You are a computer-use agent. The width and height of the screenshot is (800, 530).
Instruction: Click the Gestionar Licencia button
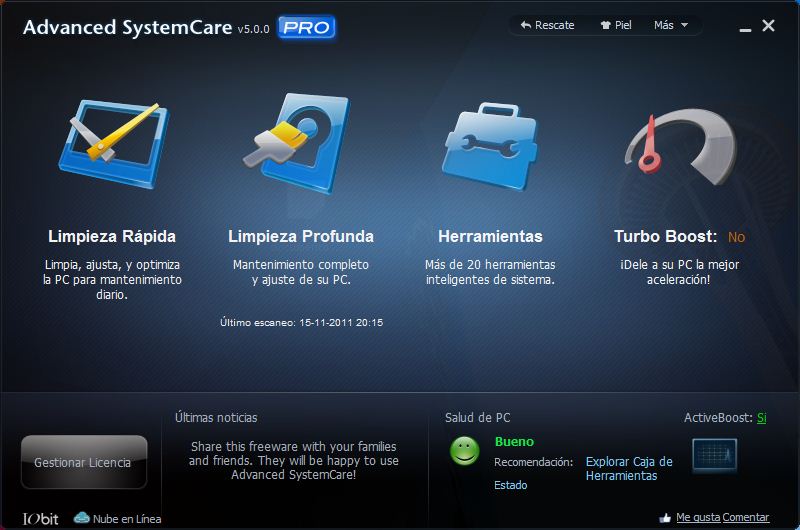coord(84,462)
